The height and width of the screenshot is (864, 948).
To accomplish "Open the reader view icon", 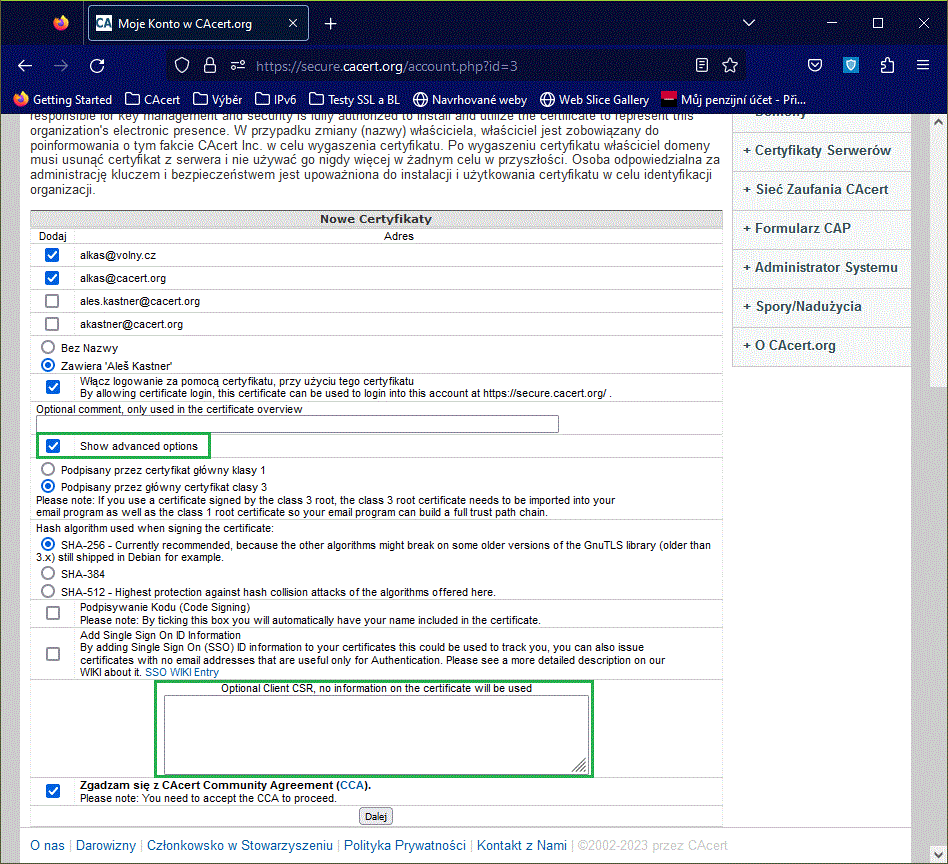I will (702, 66).
